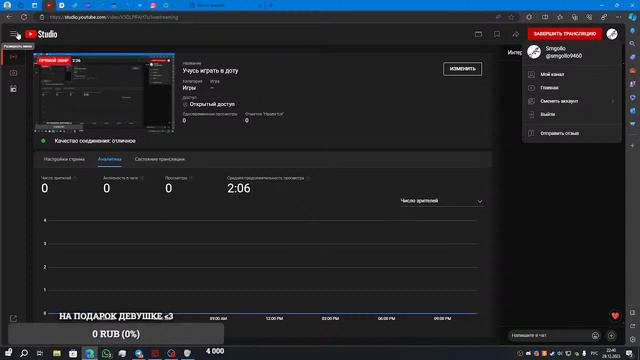The image size is (640, 360).
Task: Open the Windows Start menu
Action: pos(8,353)
